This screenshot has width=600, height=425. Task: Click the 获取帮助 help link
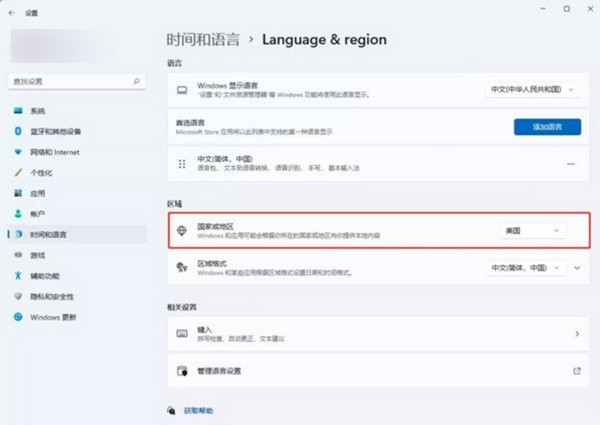198,411
